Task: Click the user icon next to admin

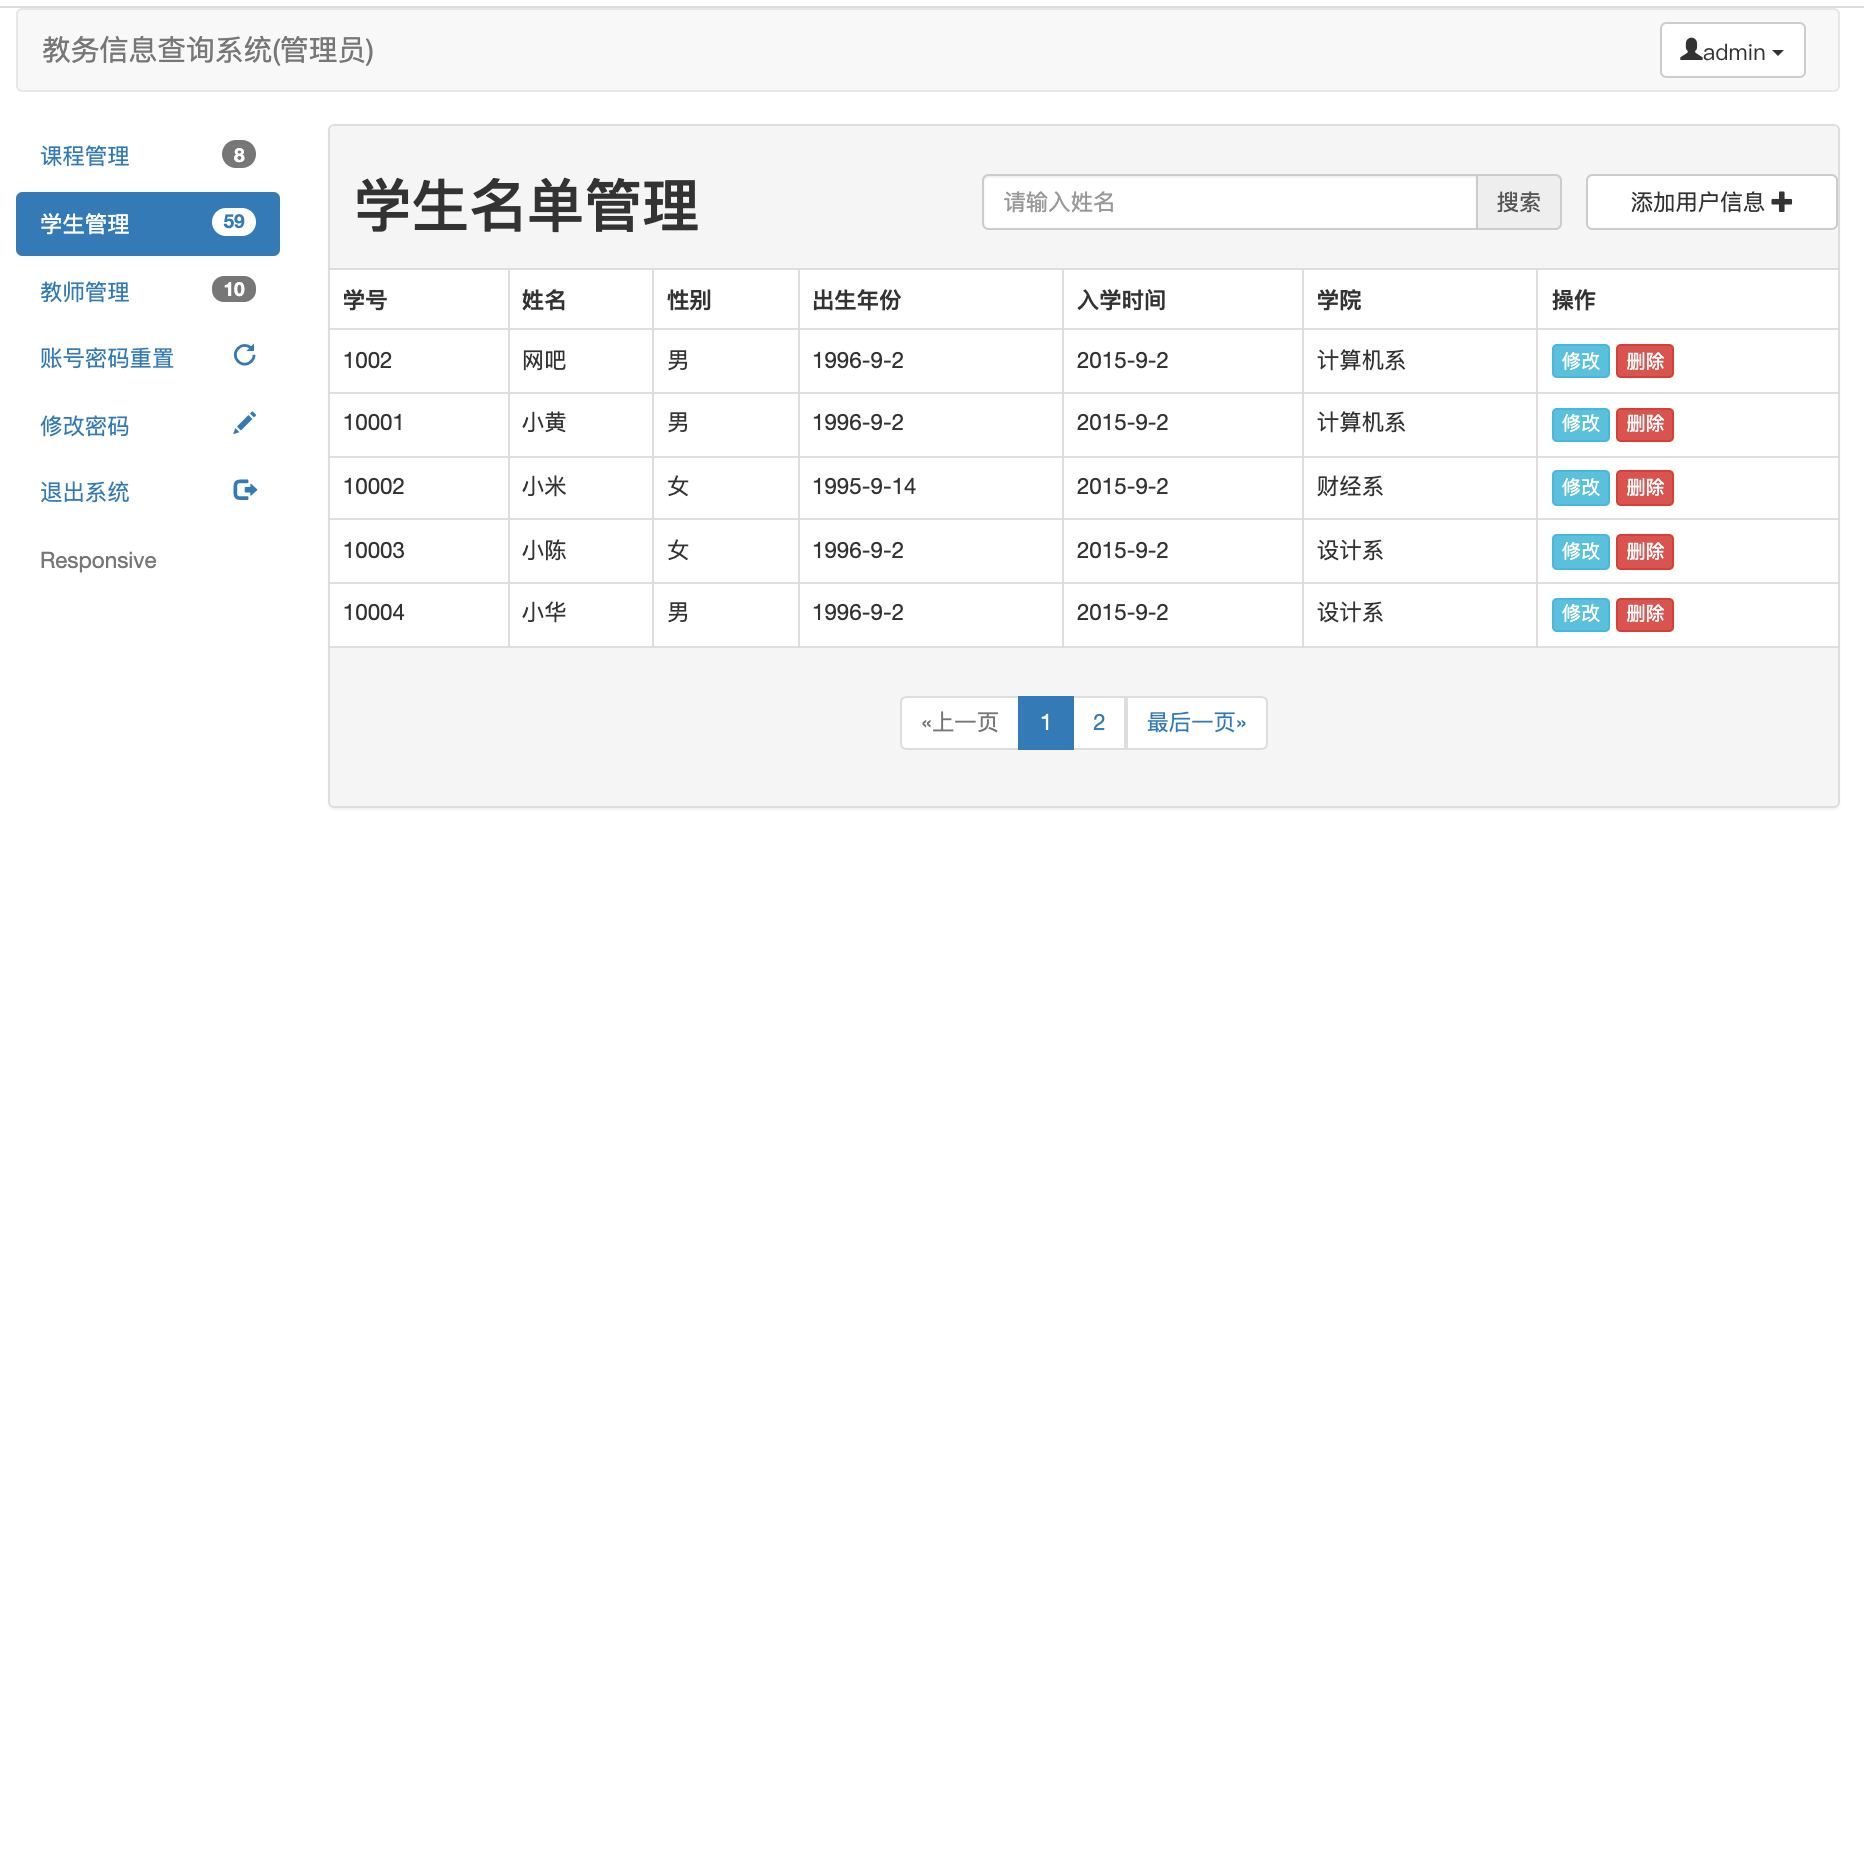Action: coord(1691,49)
